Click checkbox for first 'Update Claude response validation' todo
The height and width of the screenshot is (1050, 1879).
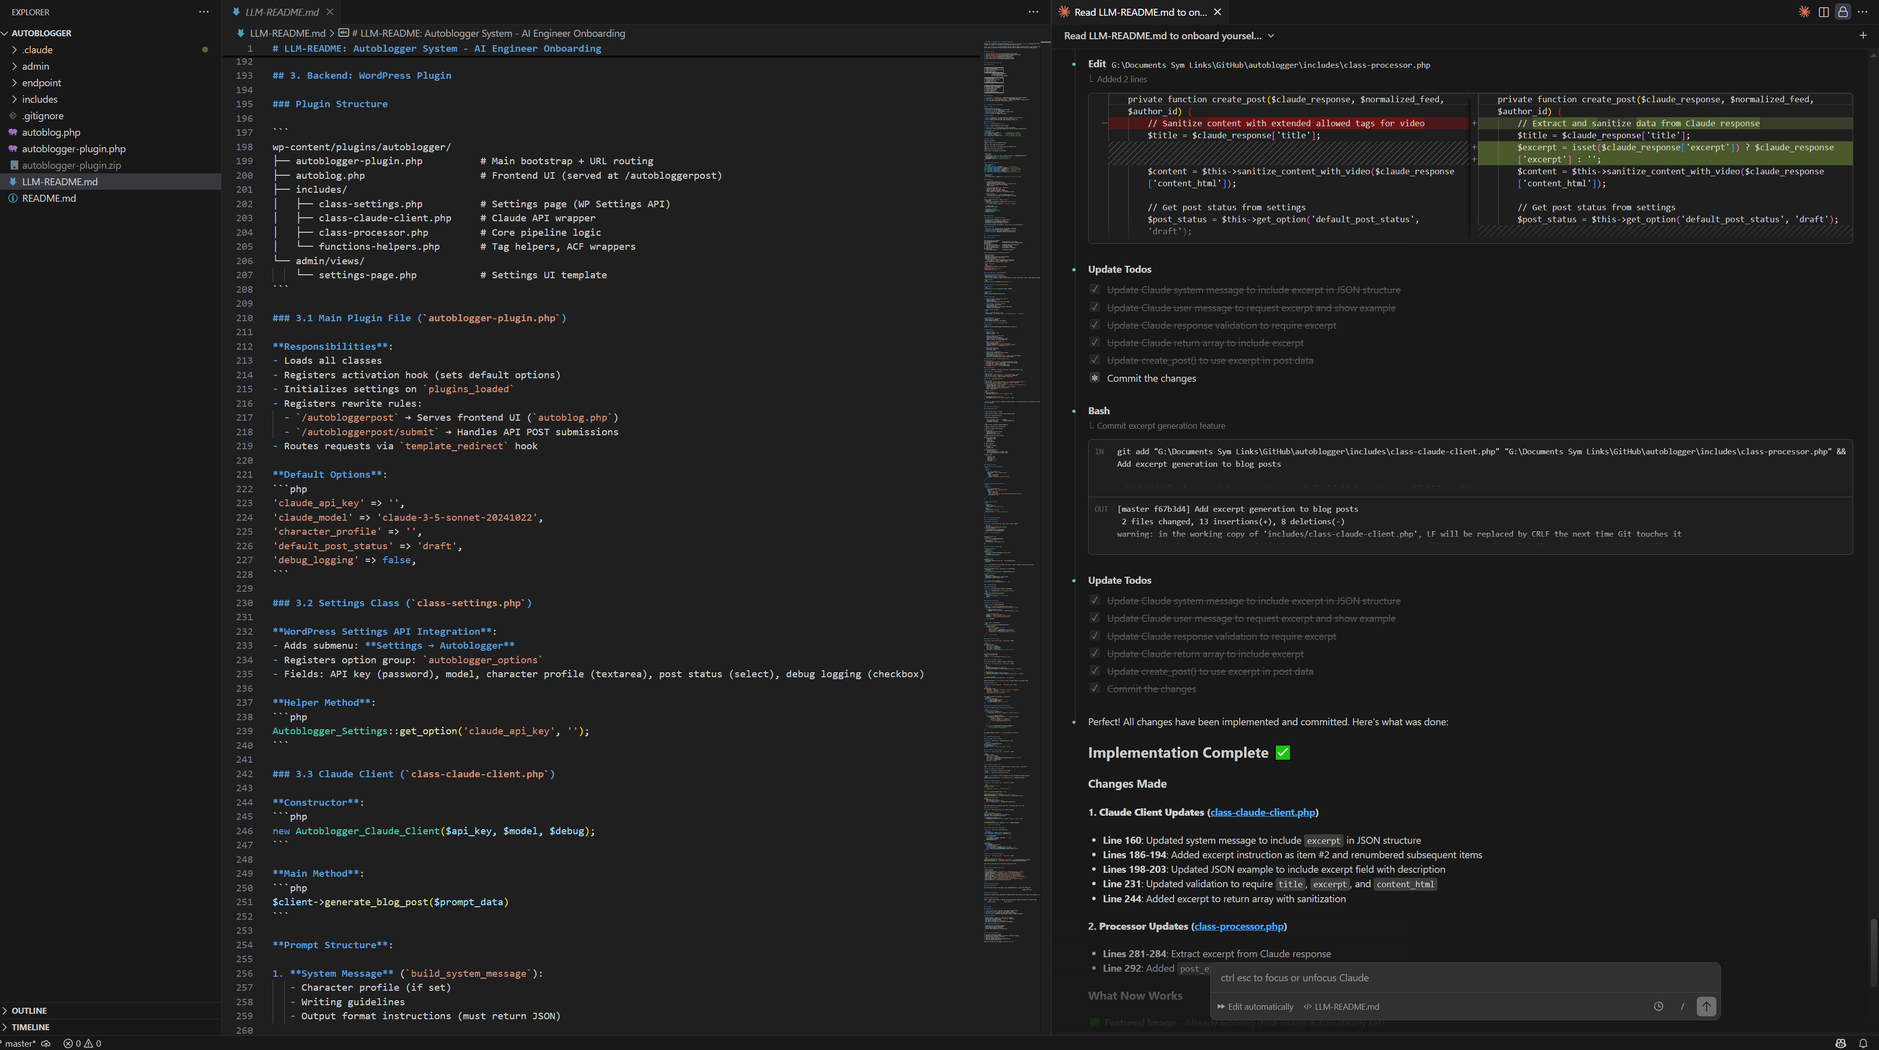click(1094, 325)
